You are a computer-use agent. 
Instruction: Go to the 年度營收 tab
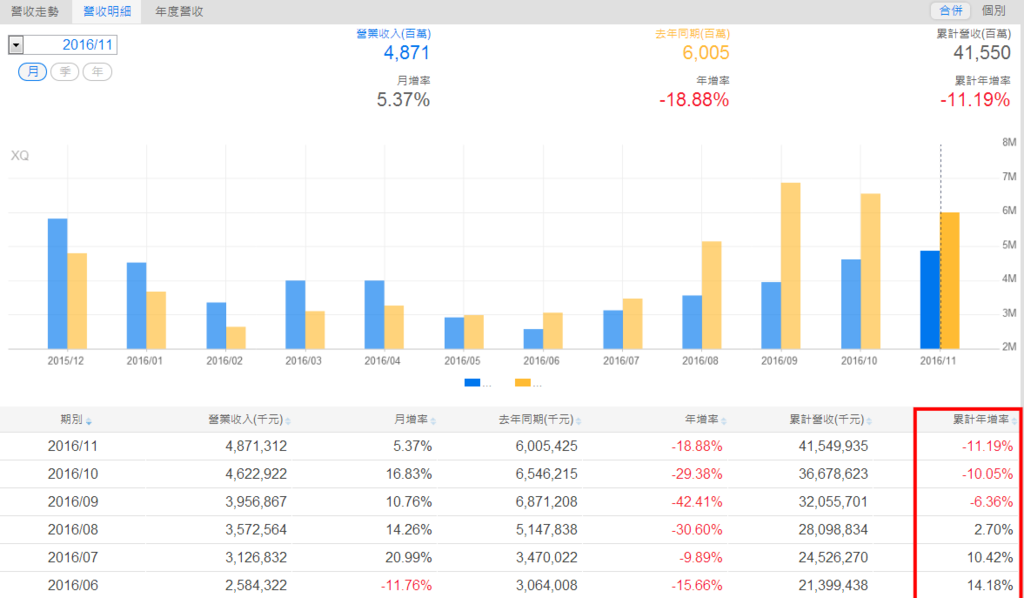pos(179,12)
